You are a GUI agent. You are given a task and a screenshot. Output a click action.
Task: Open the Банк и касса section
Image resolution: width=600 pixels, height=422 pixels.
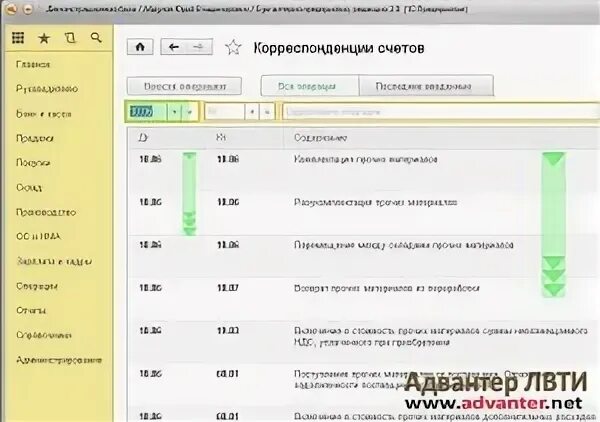pos(44,114)
